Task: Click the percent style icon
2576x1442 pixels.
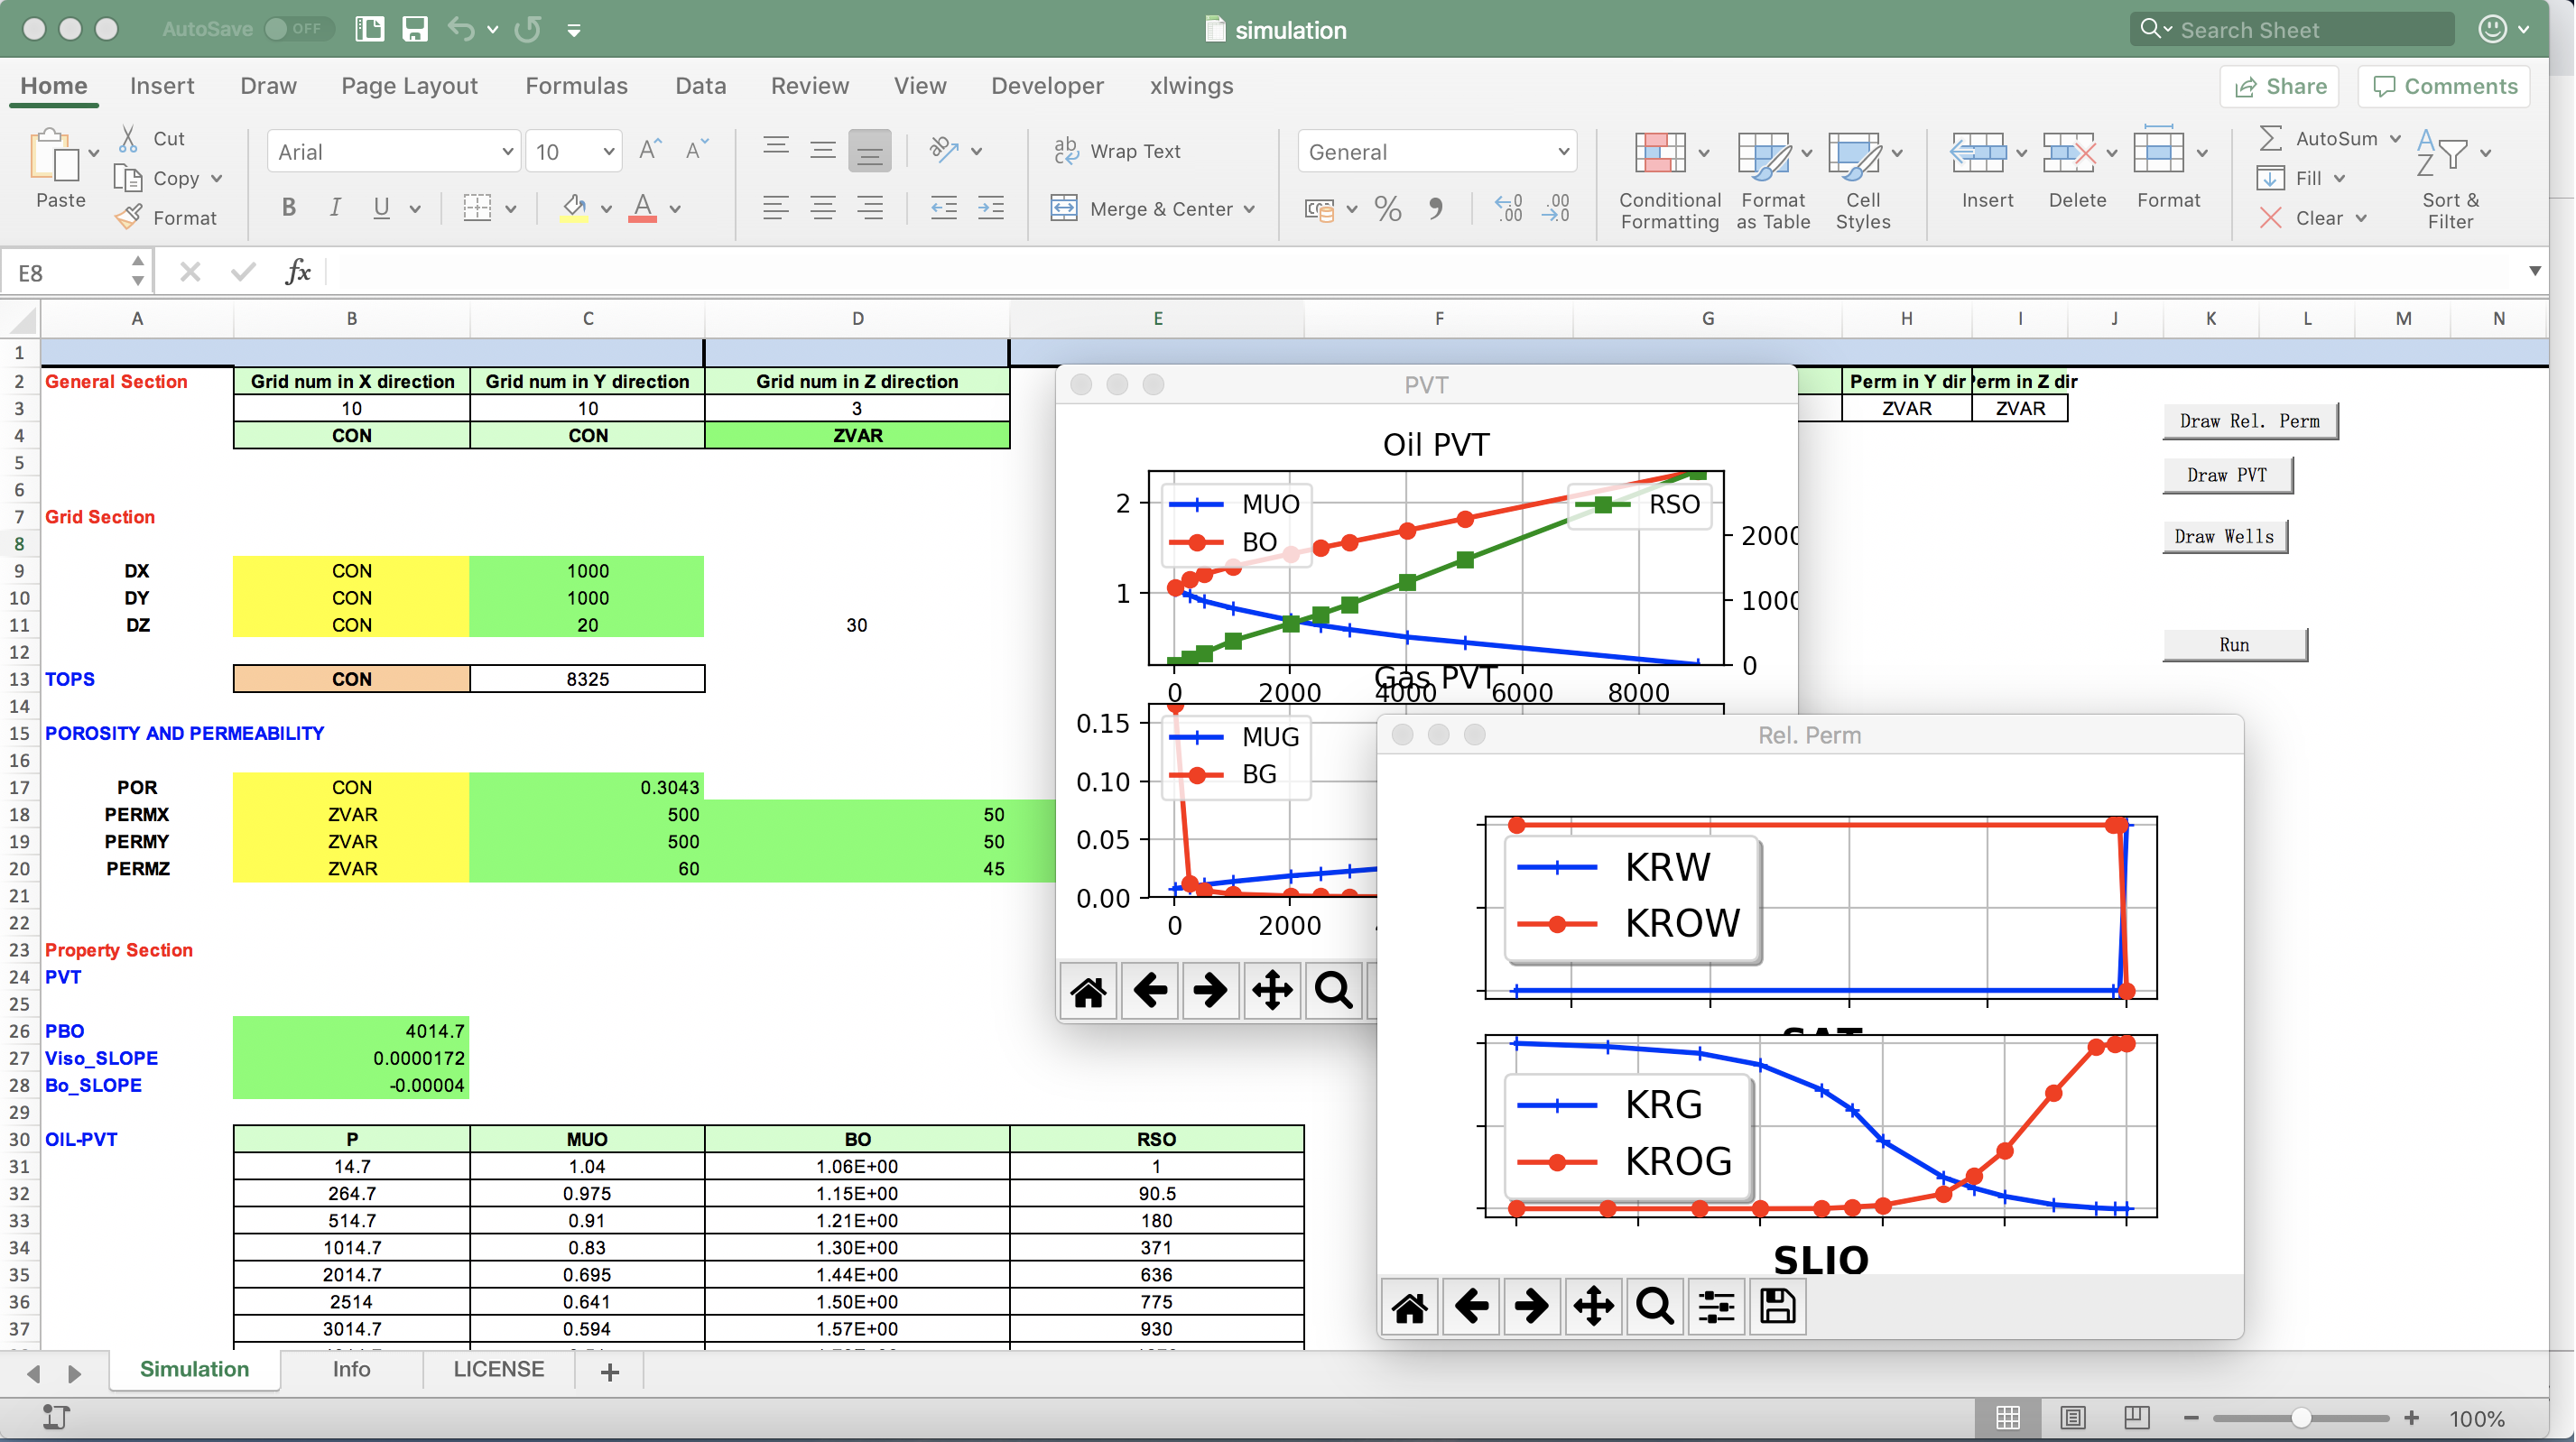Action: pyautogui.click(x=1387, y=208)
